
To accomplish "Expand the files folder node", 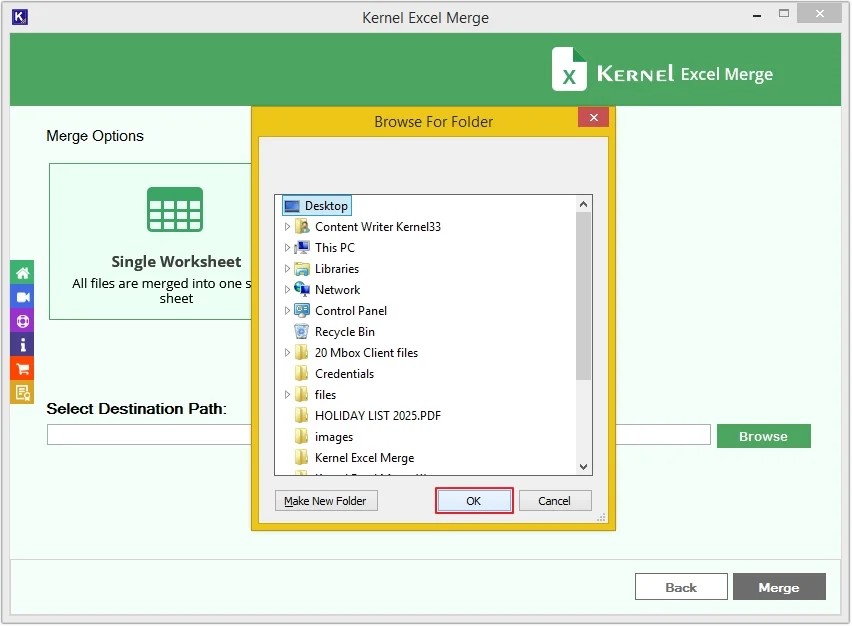I will [x=287, y=395].
